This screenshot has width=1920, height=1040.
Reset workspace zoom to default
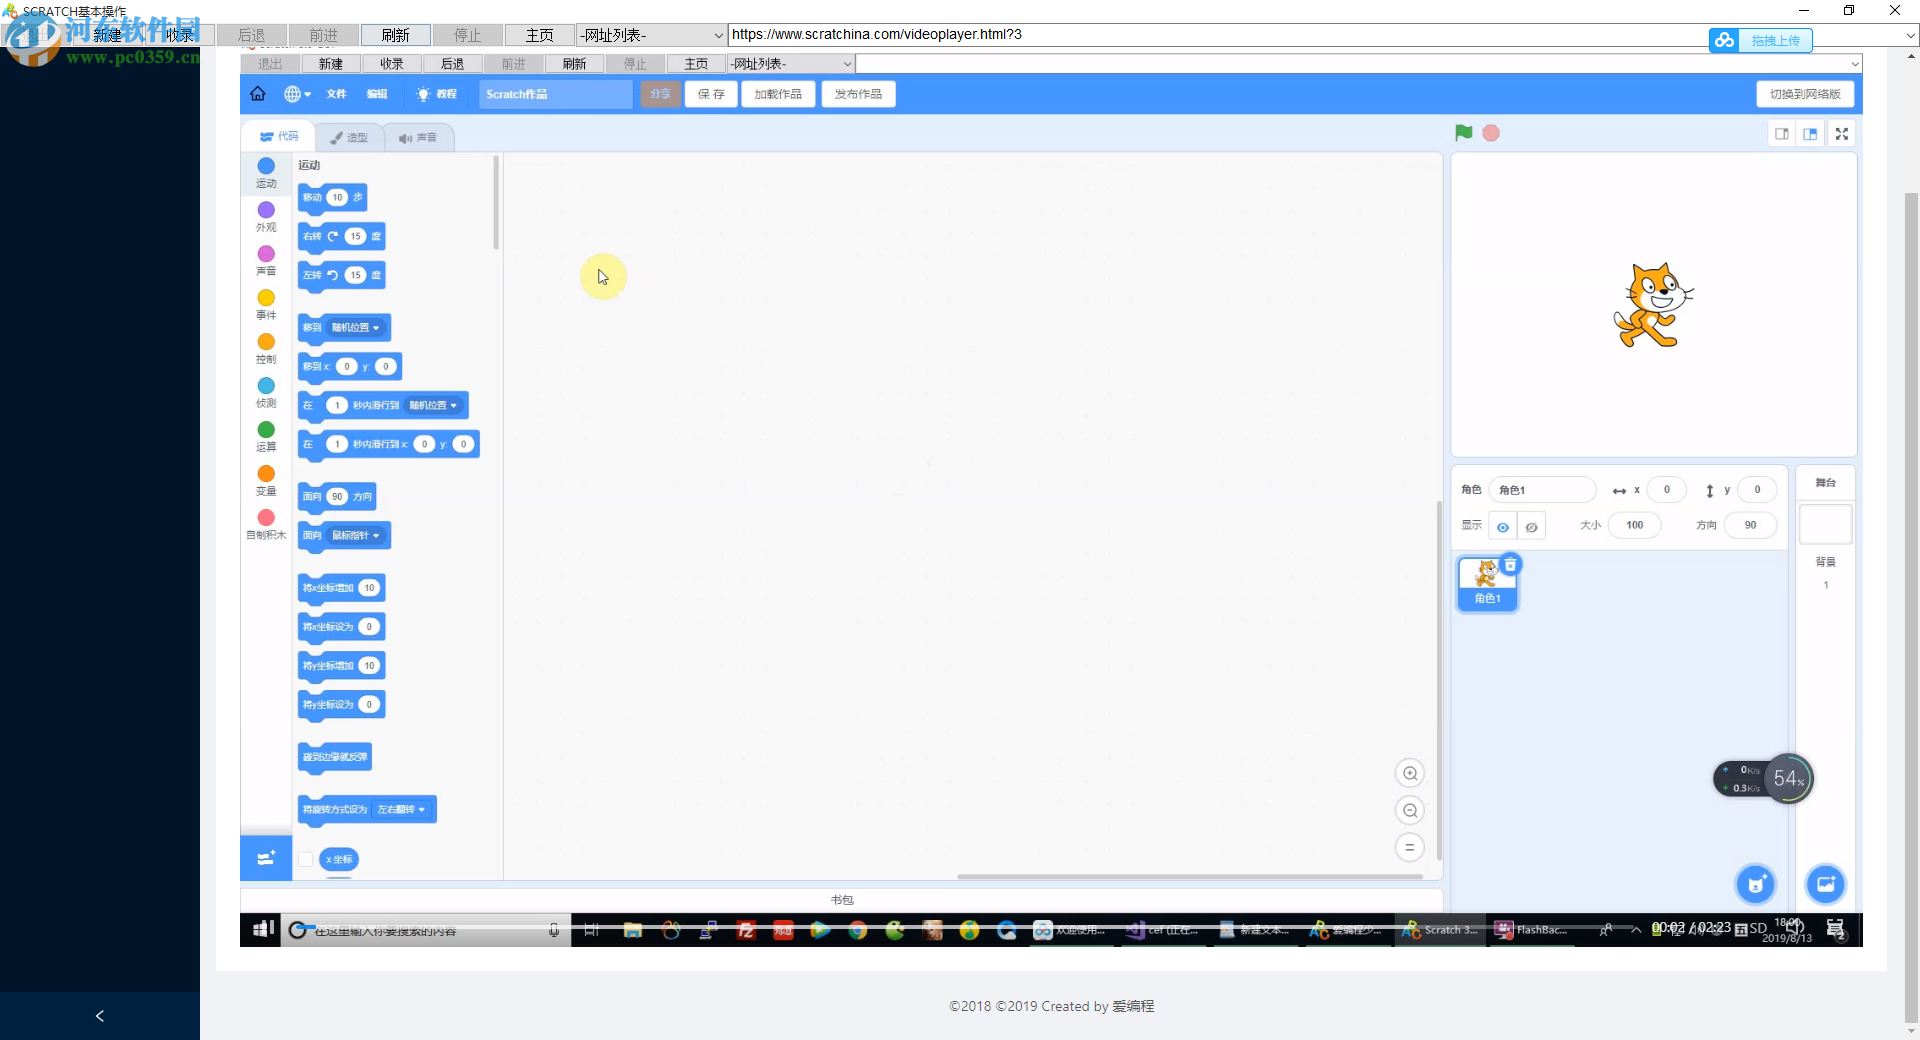pyautogui.click(x=1410, y=847)
